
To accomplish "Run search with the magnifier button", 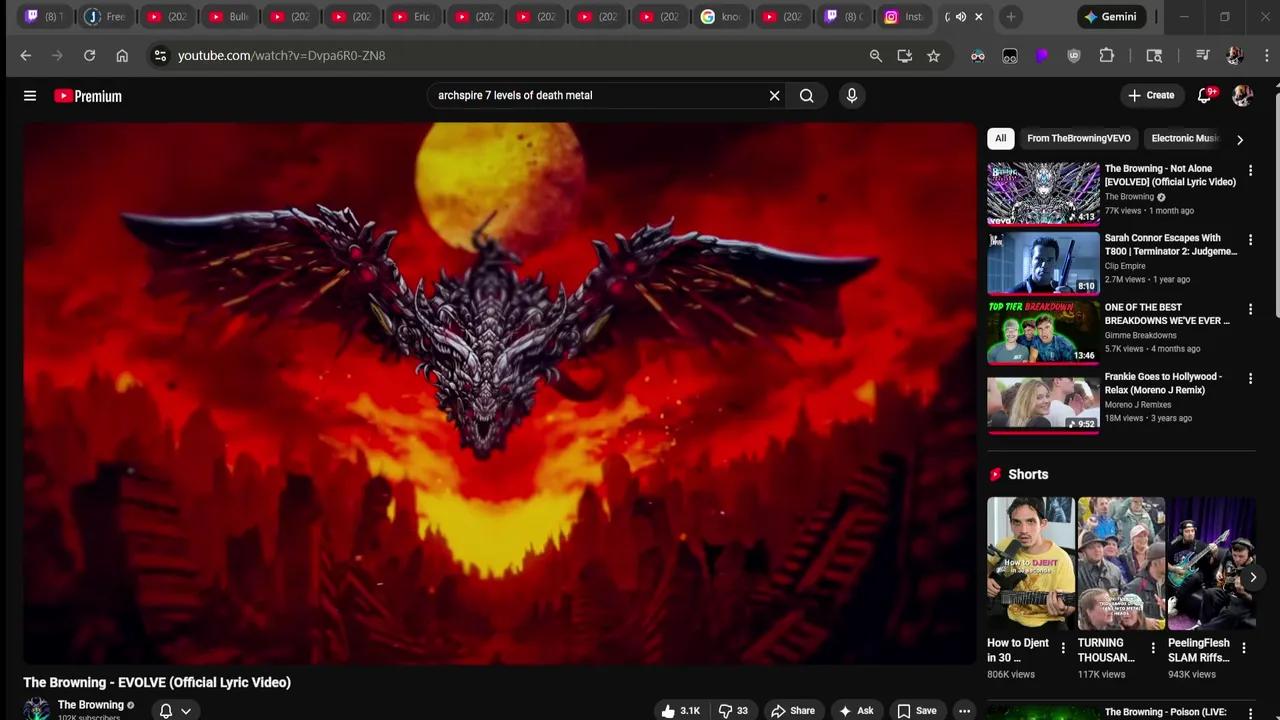I will (x=806, y=96).
